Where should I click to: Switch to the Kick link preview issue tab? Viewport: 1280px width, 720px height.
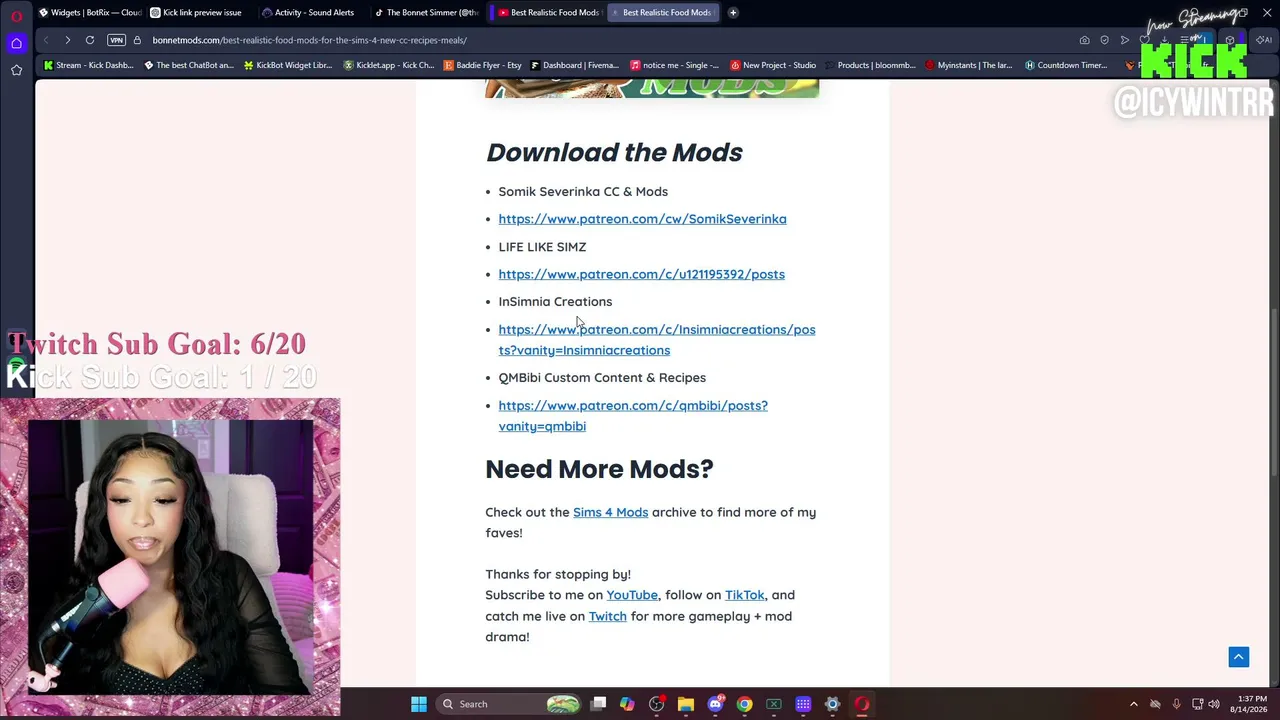(x=202, y=13)
